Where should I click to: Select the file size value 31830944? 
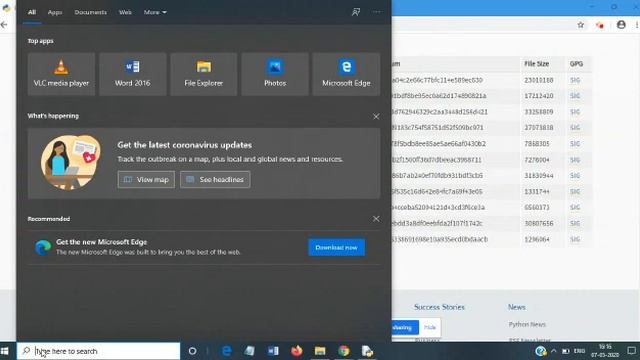539,176
